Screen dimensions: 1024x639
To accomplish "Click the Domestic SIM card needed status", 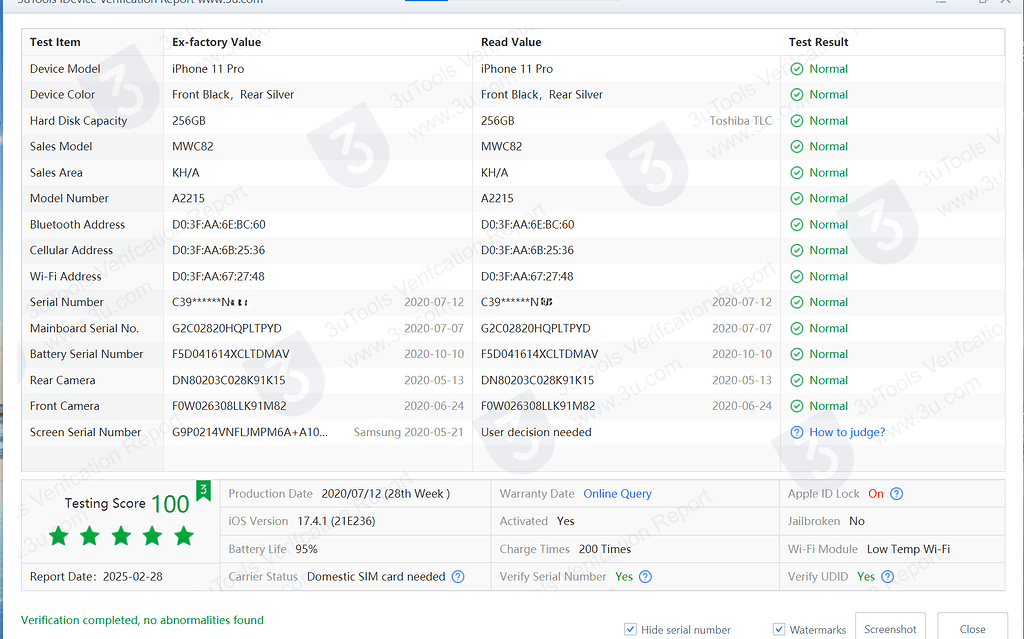I will click(376, 577).
